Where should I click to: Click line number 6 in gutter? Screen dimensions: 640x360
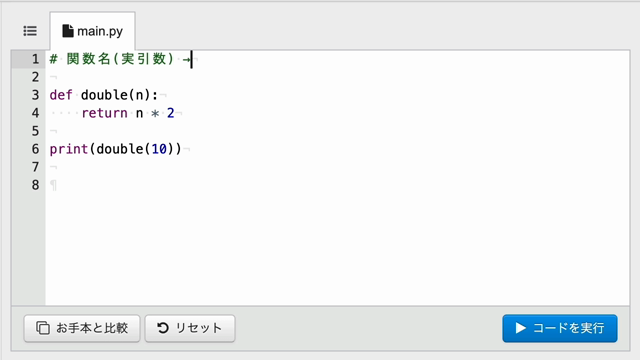click(36, 149)
